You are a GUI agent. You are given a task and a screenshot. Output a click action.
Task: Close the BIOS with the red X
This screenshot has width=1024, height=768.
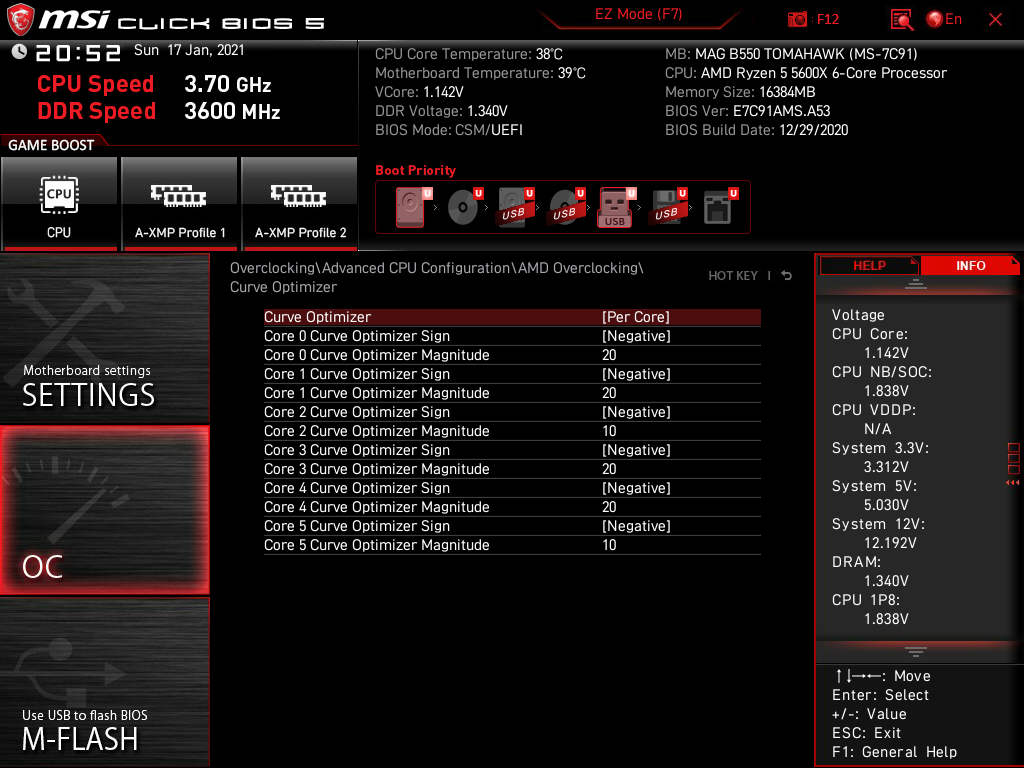pos(995,20)
